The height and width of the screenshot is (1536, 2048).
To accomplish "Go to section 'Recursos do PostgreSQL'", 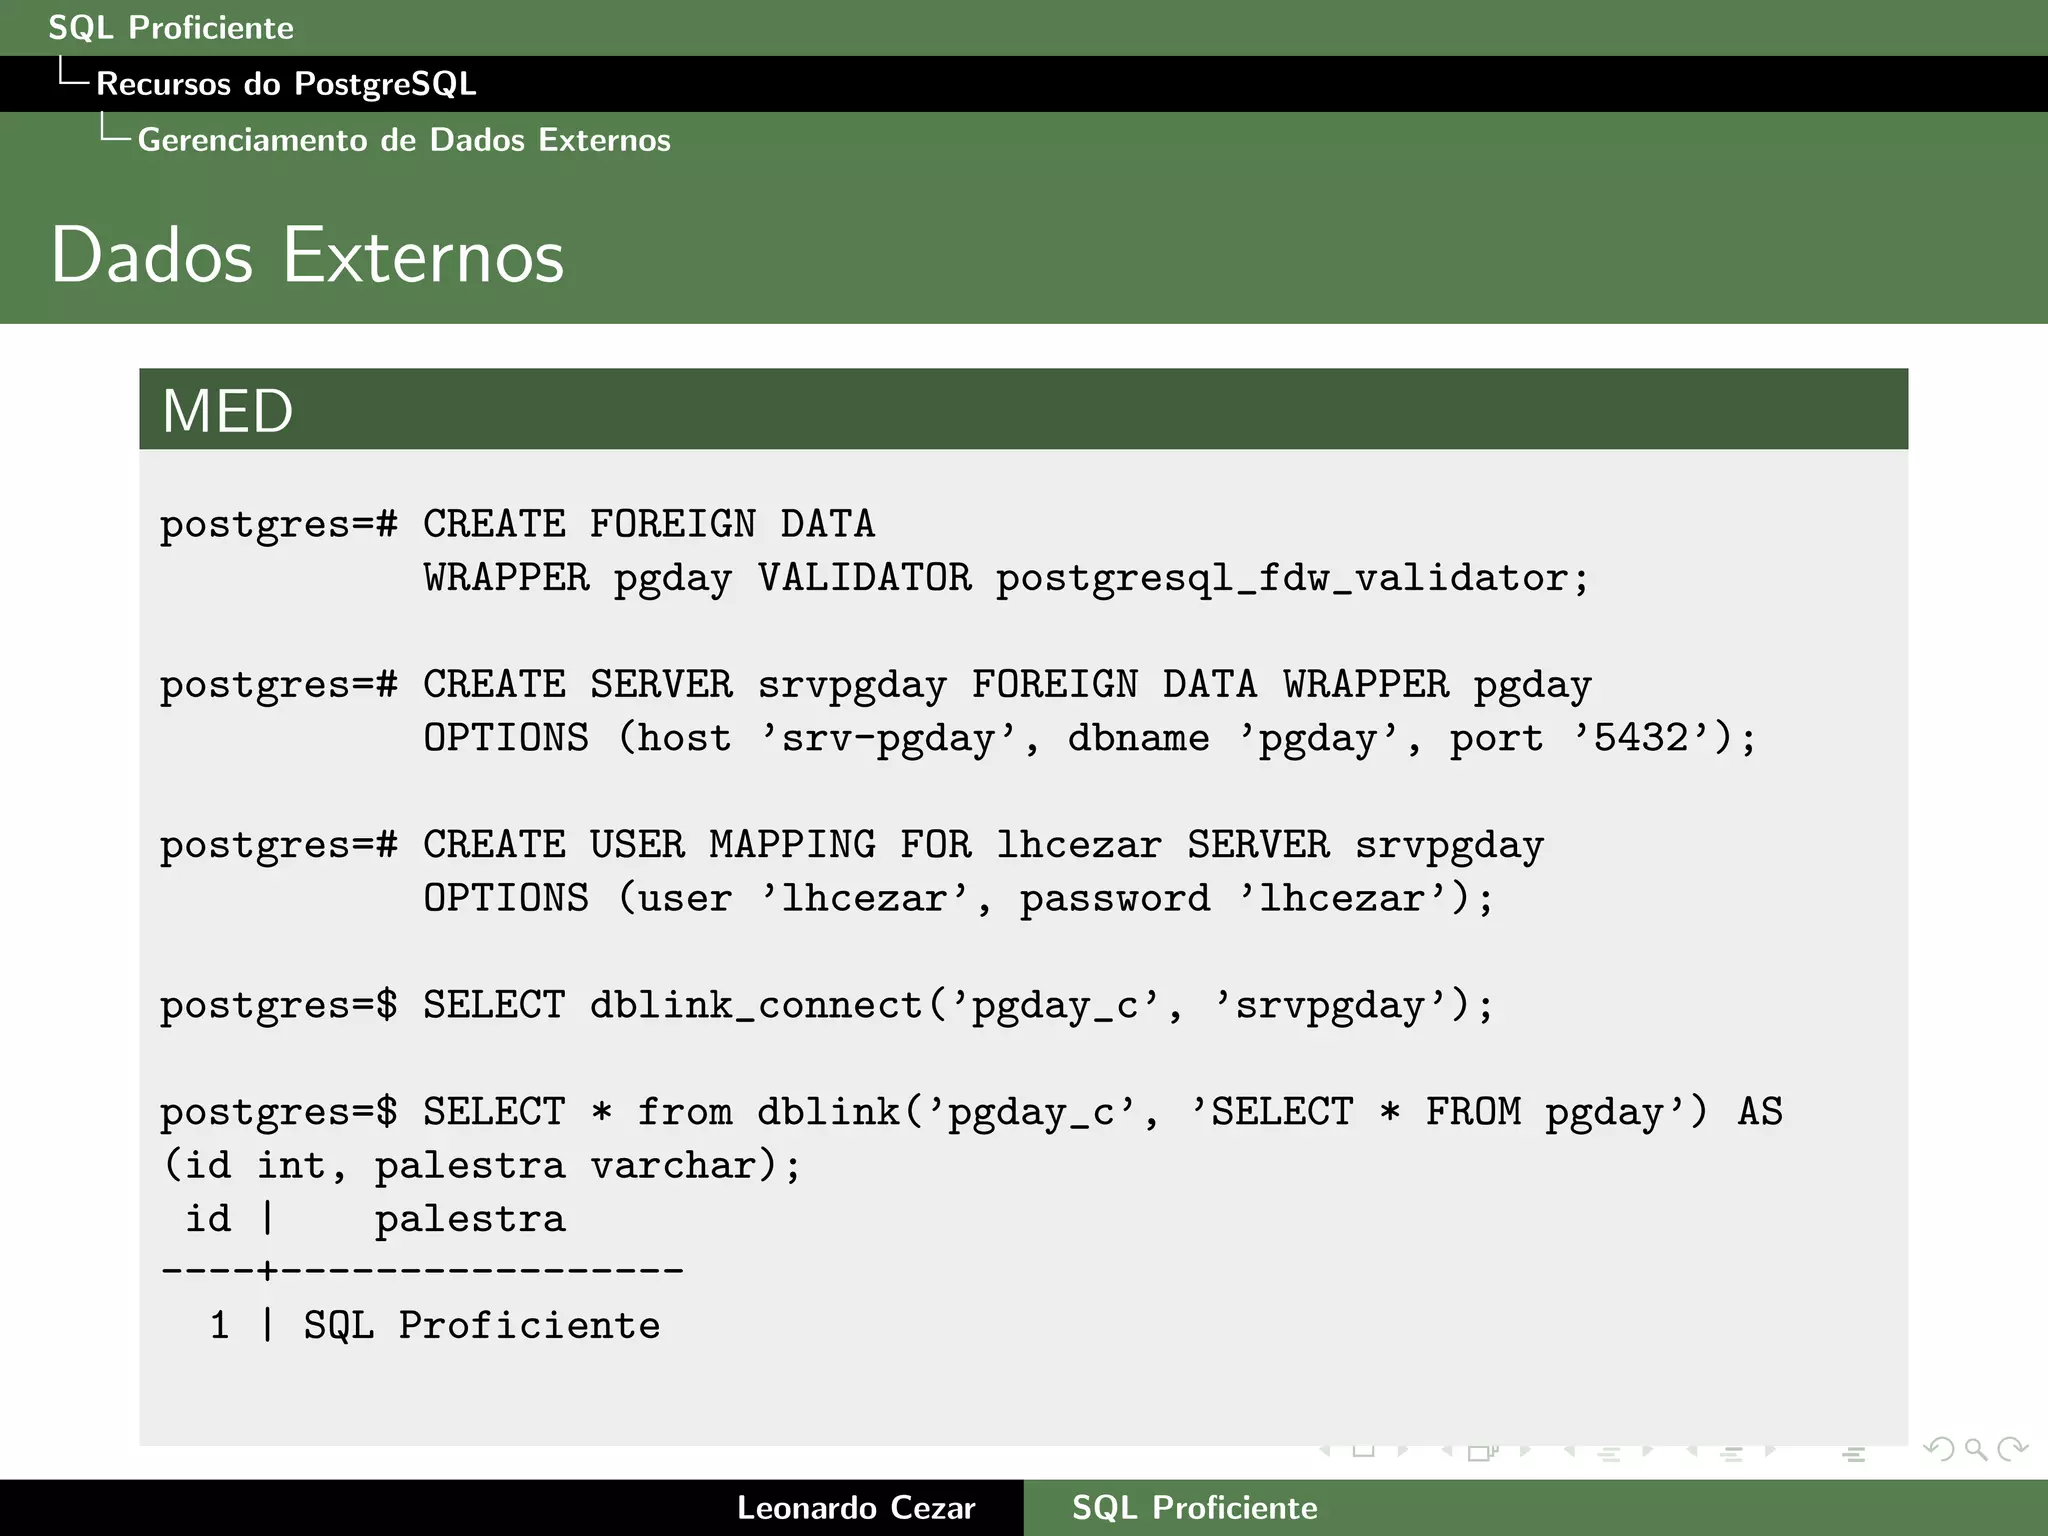I will pyautogui.click(x=286, y=84).
